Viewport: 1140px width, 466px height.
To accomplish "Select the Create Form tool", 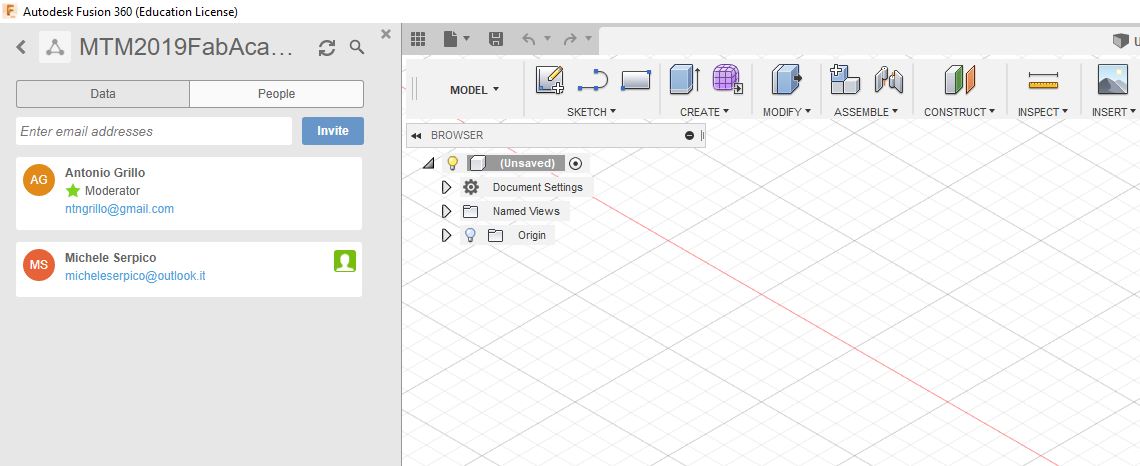I will click(727, 79).
